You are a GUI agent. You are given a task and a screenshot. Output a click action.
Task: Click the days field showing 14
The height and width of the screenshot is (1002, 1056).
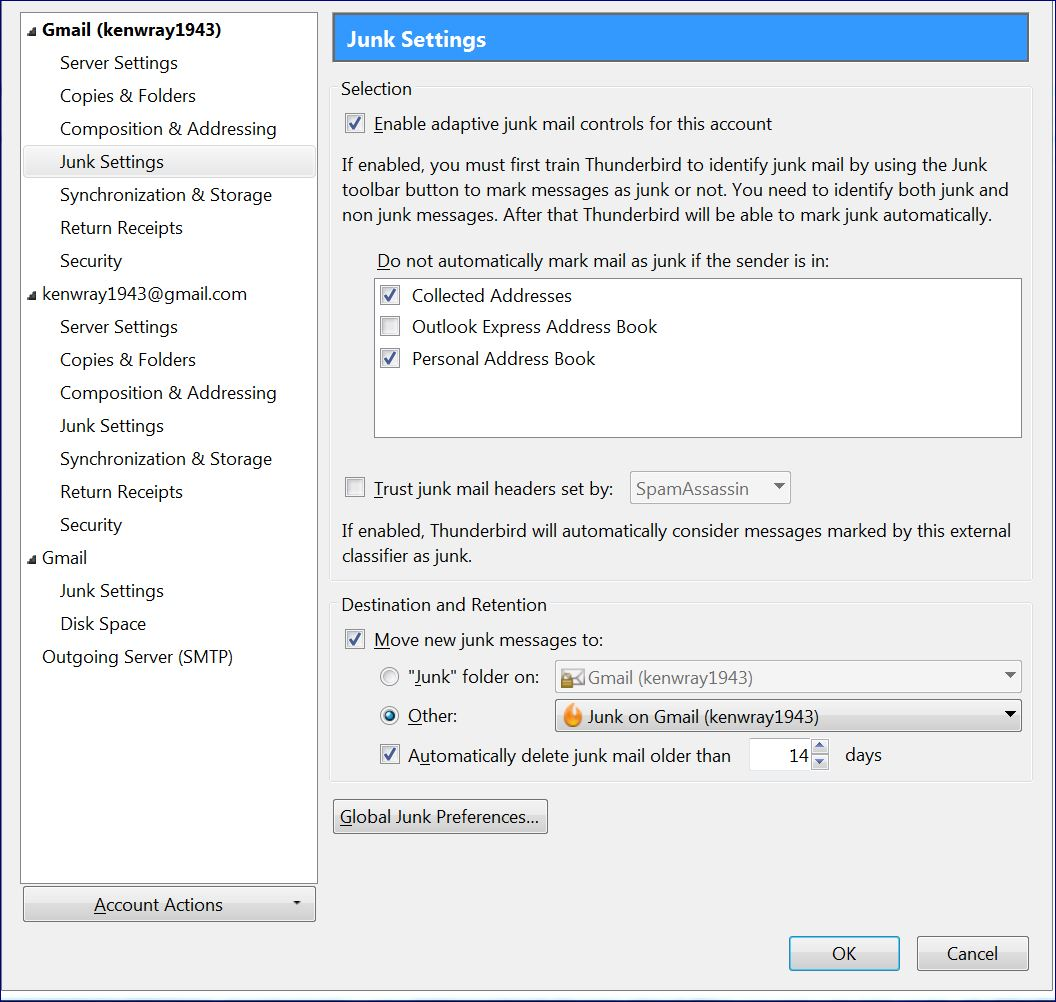click(x=781, y=755)
